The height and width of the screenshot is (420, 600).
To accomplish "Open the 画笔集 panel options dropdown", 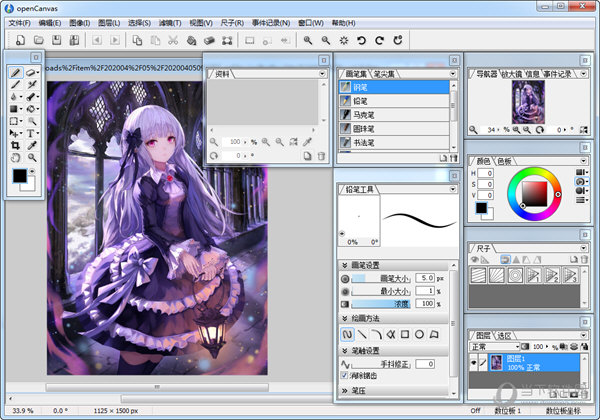I will click(x=453, y=74).
